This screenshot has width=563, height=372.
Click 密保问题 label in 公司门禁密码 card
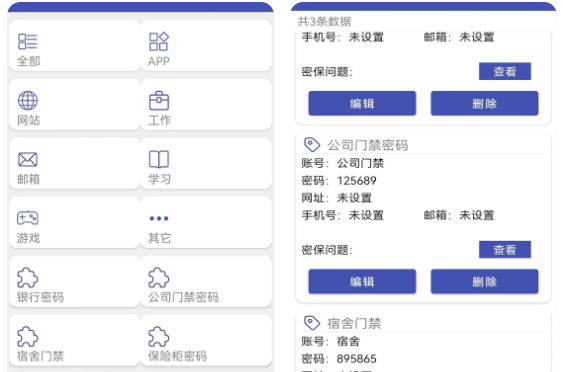click(x=327, y=250)
